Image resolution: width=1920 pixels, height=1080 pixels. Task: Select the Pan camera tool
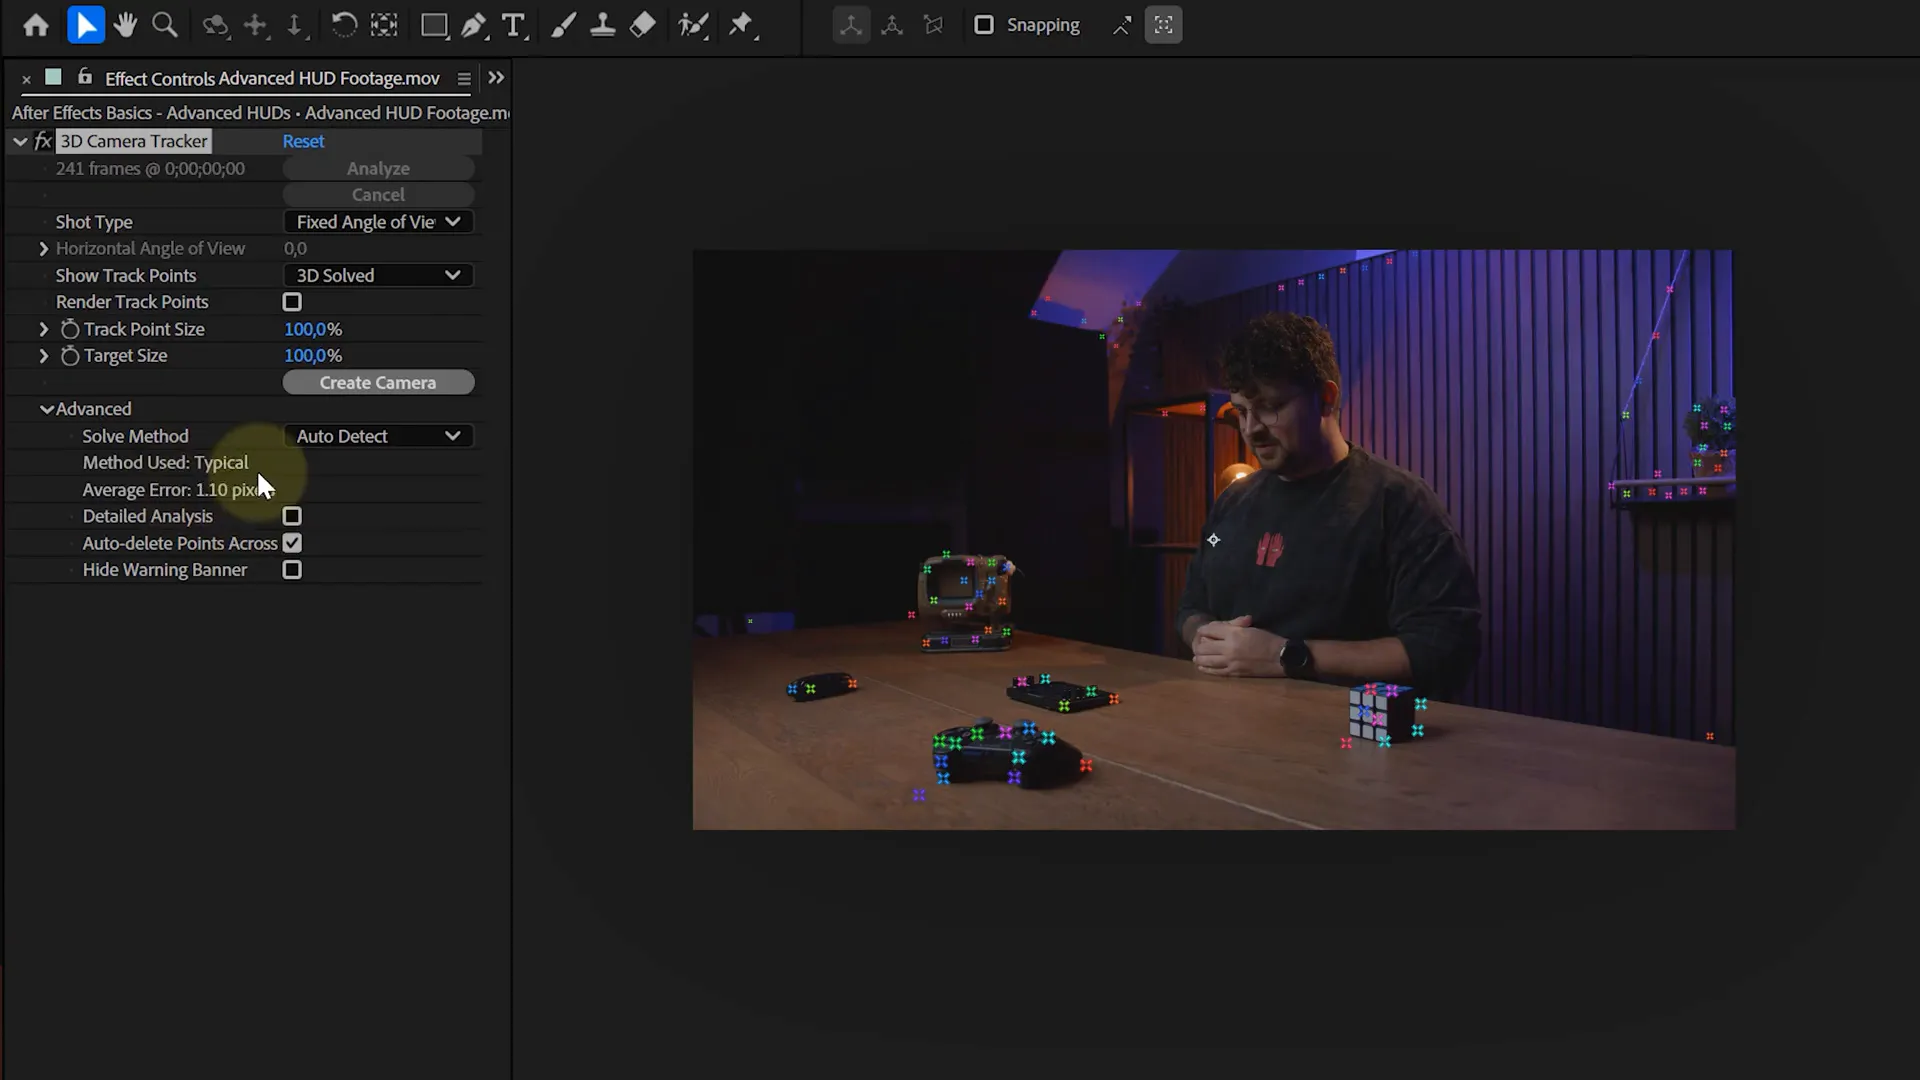click(x=256, y=25)
